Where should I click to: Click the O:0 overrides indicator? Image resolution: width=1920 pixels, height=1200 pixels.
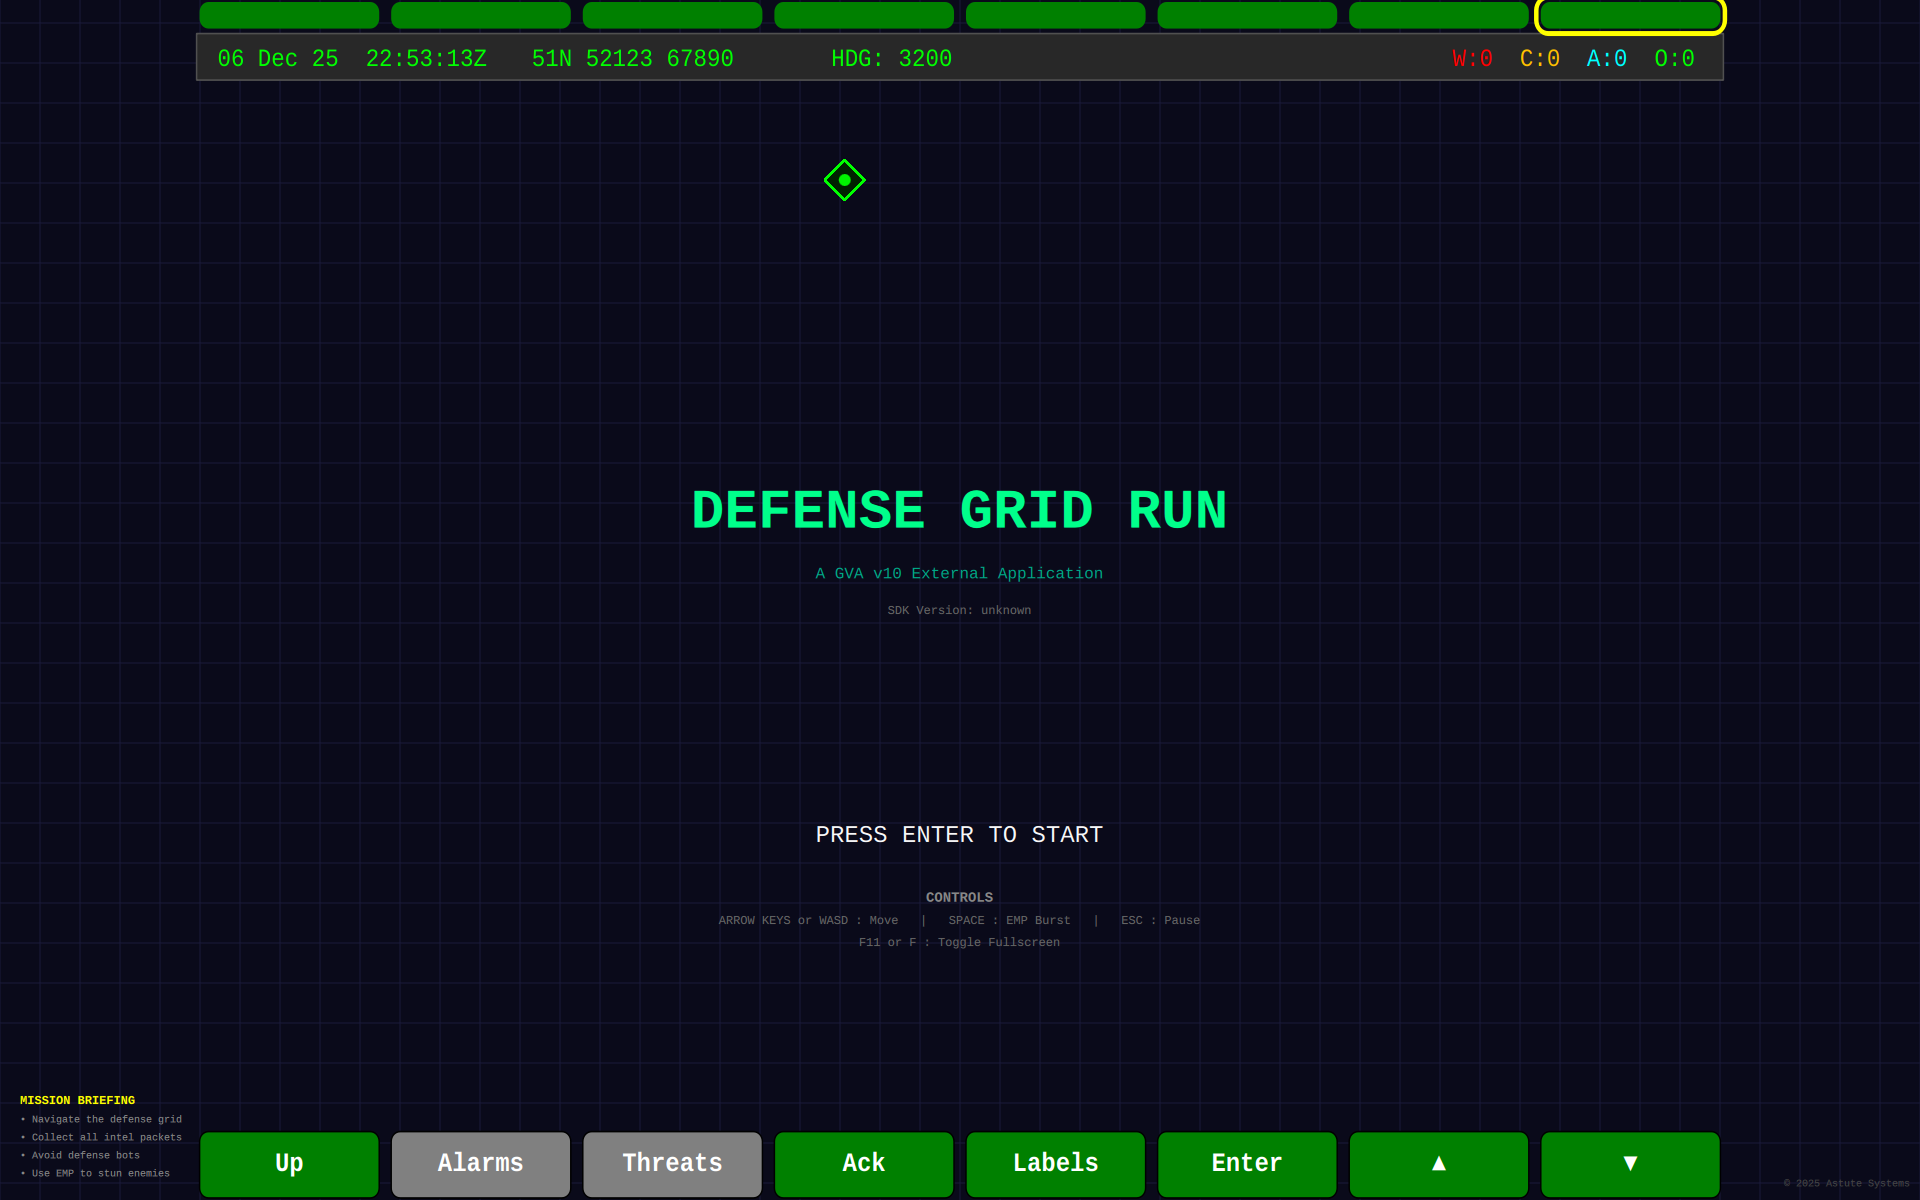tap(1674, 59)
